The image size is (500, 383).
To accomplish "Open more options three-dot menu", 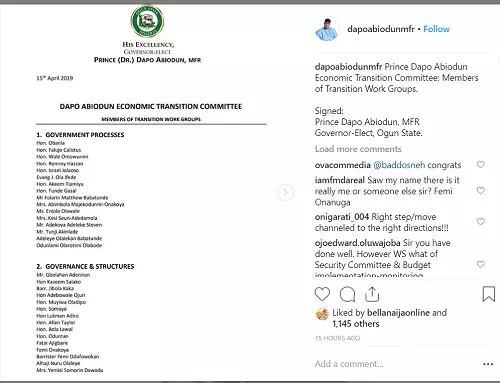I will (x=488, y=364).
